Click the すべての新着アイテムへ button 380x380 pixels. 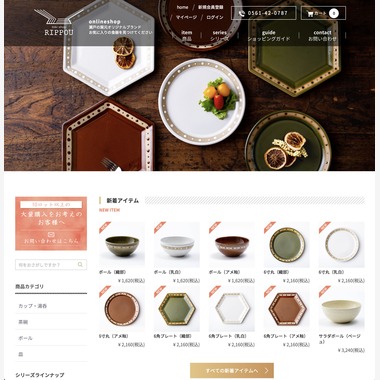(x=232, y=371)
